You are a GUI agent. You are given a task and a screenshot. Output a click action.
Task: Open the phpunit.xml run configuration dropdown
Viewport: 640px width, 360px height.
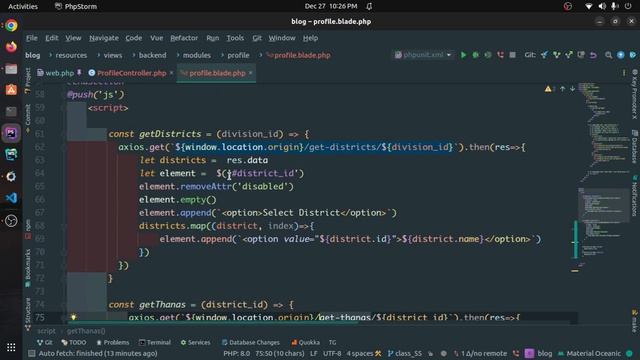point(423,55)
